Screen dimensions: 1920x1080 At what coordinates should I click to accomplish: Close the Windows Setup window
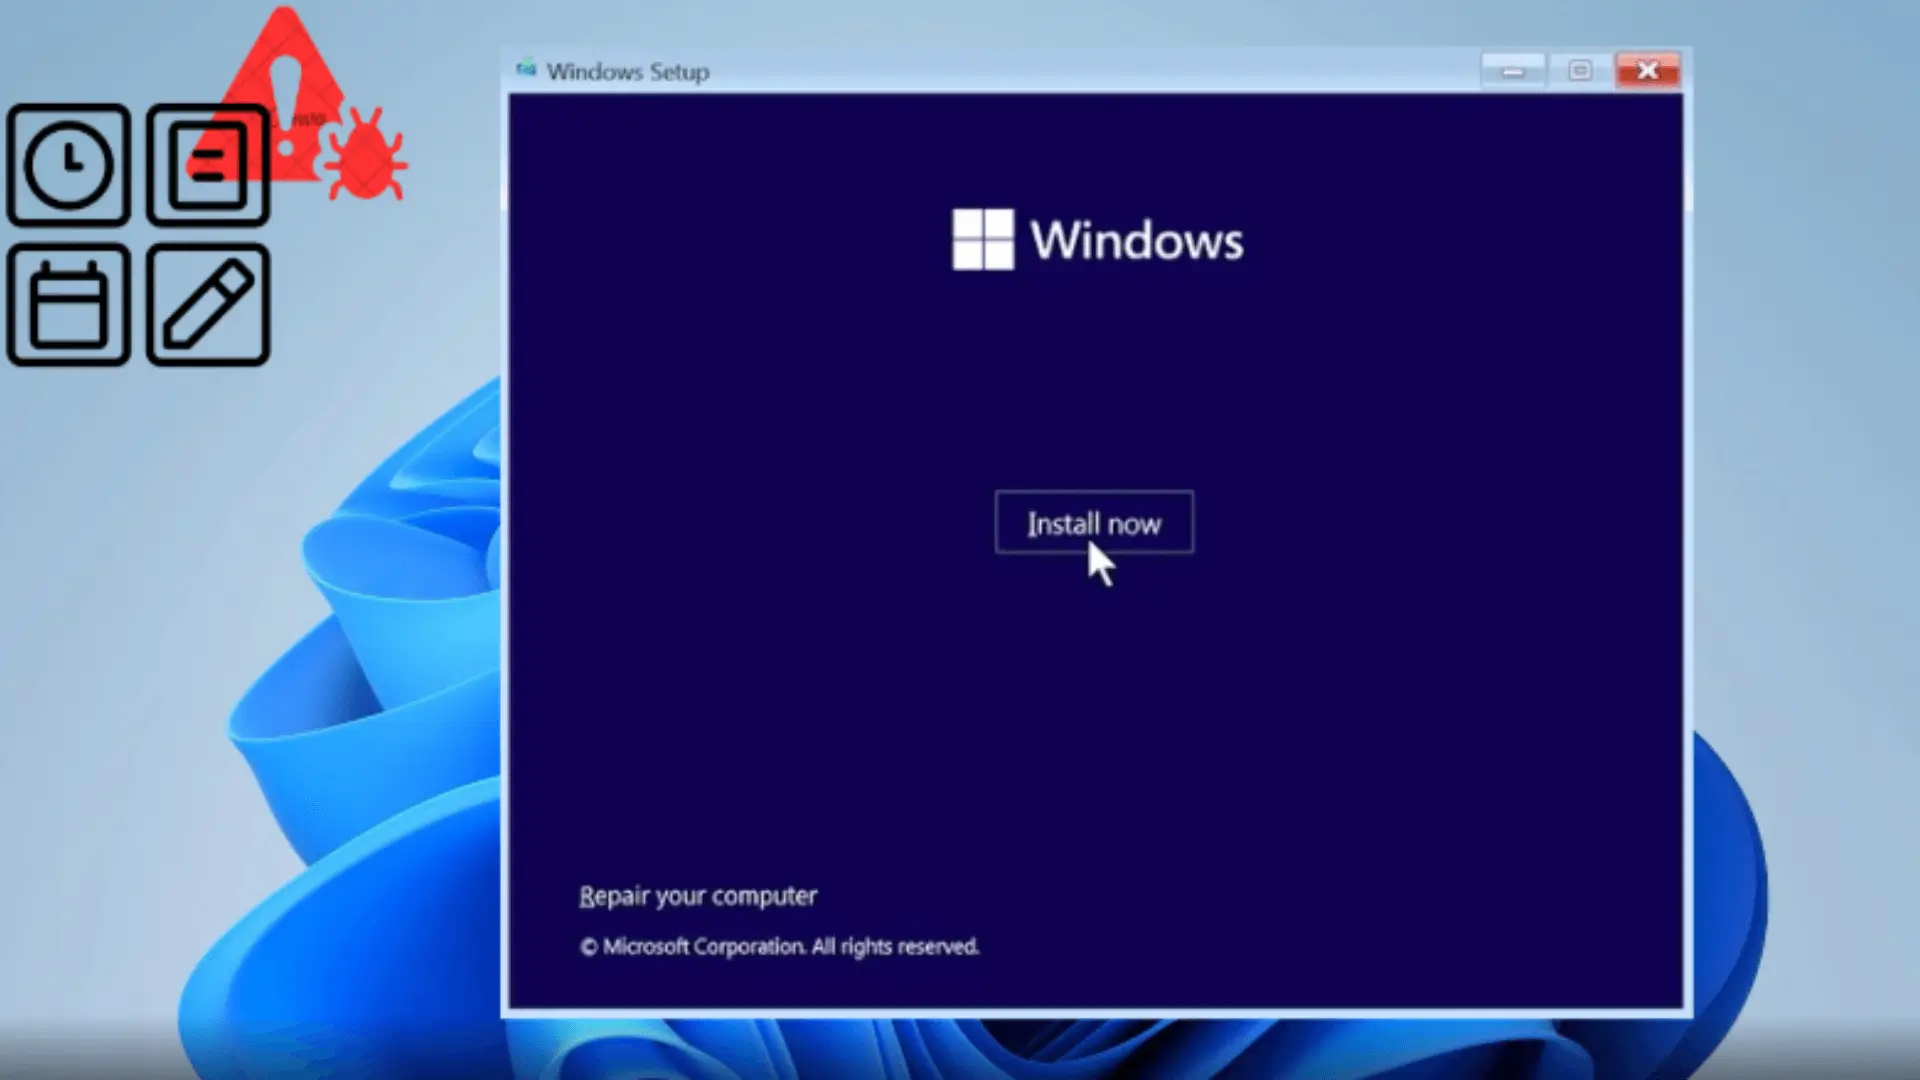click(x=1647, y=71)
